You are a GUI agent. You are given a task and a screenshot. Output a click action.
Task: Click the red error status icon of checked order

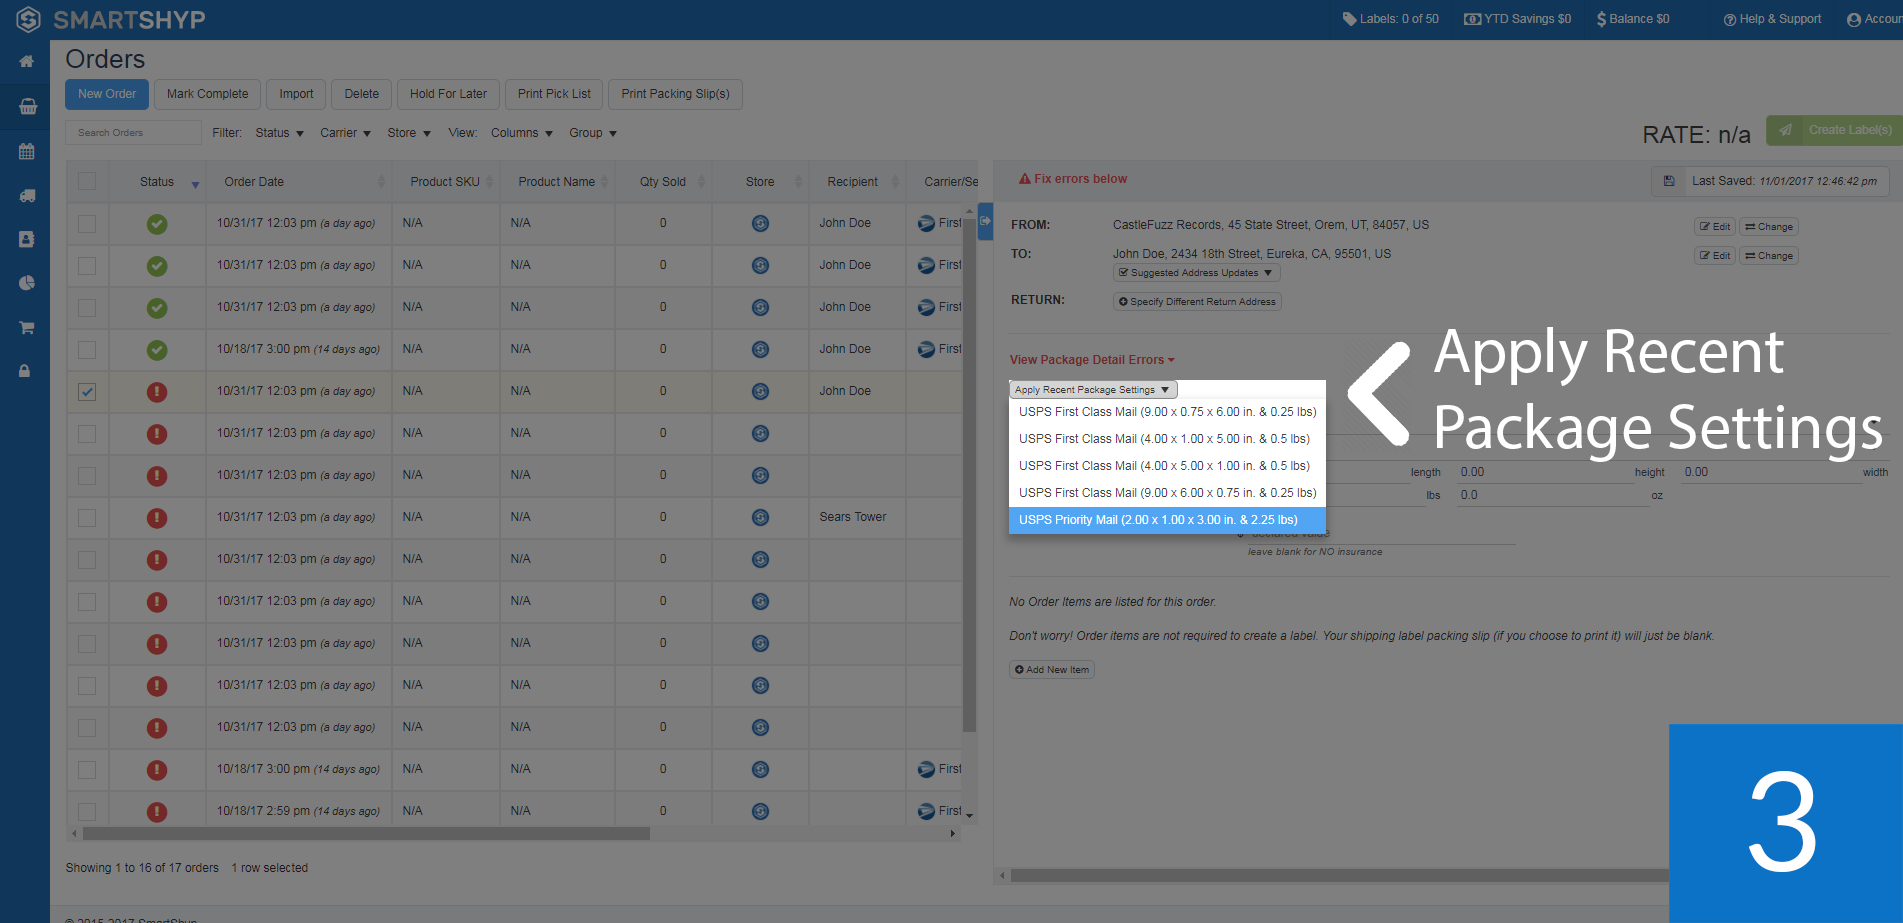[157, 392]
